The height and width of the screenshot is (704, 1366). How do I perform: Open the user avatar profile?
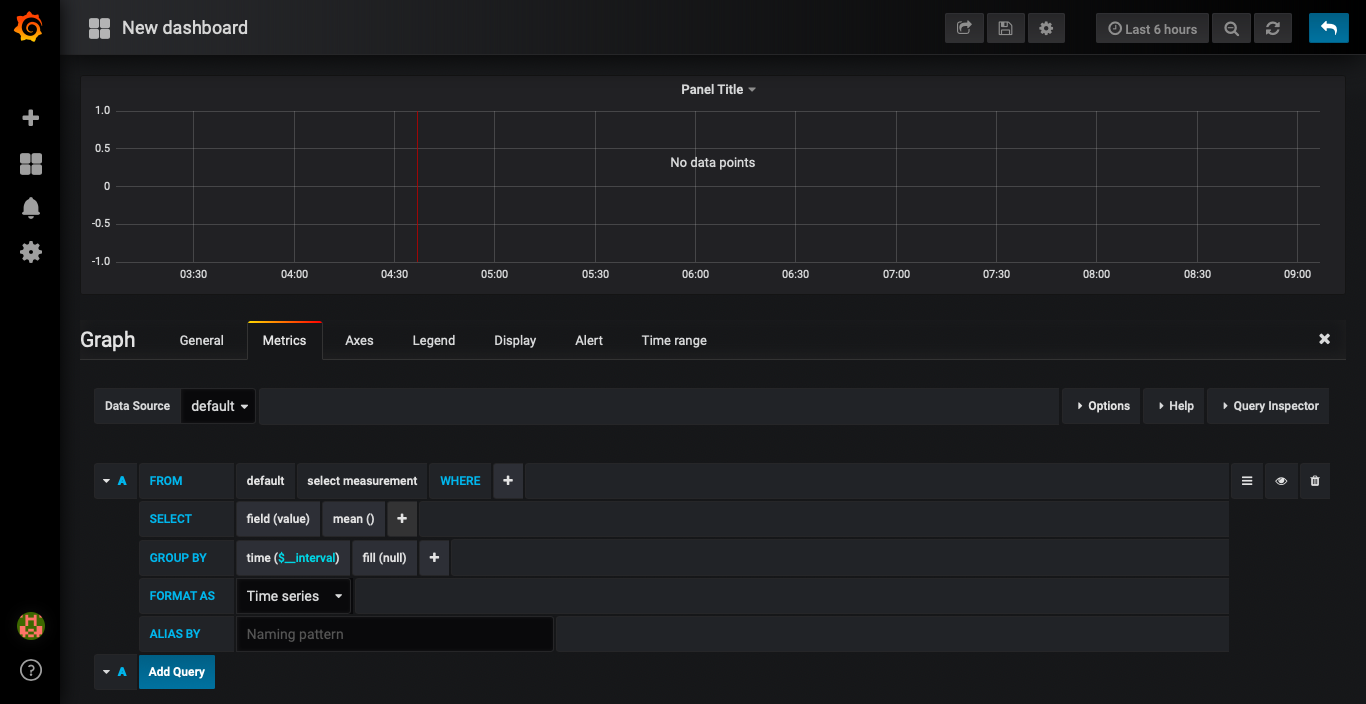click(30, 626)
